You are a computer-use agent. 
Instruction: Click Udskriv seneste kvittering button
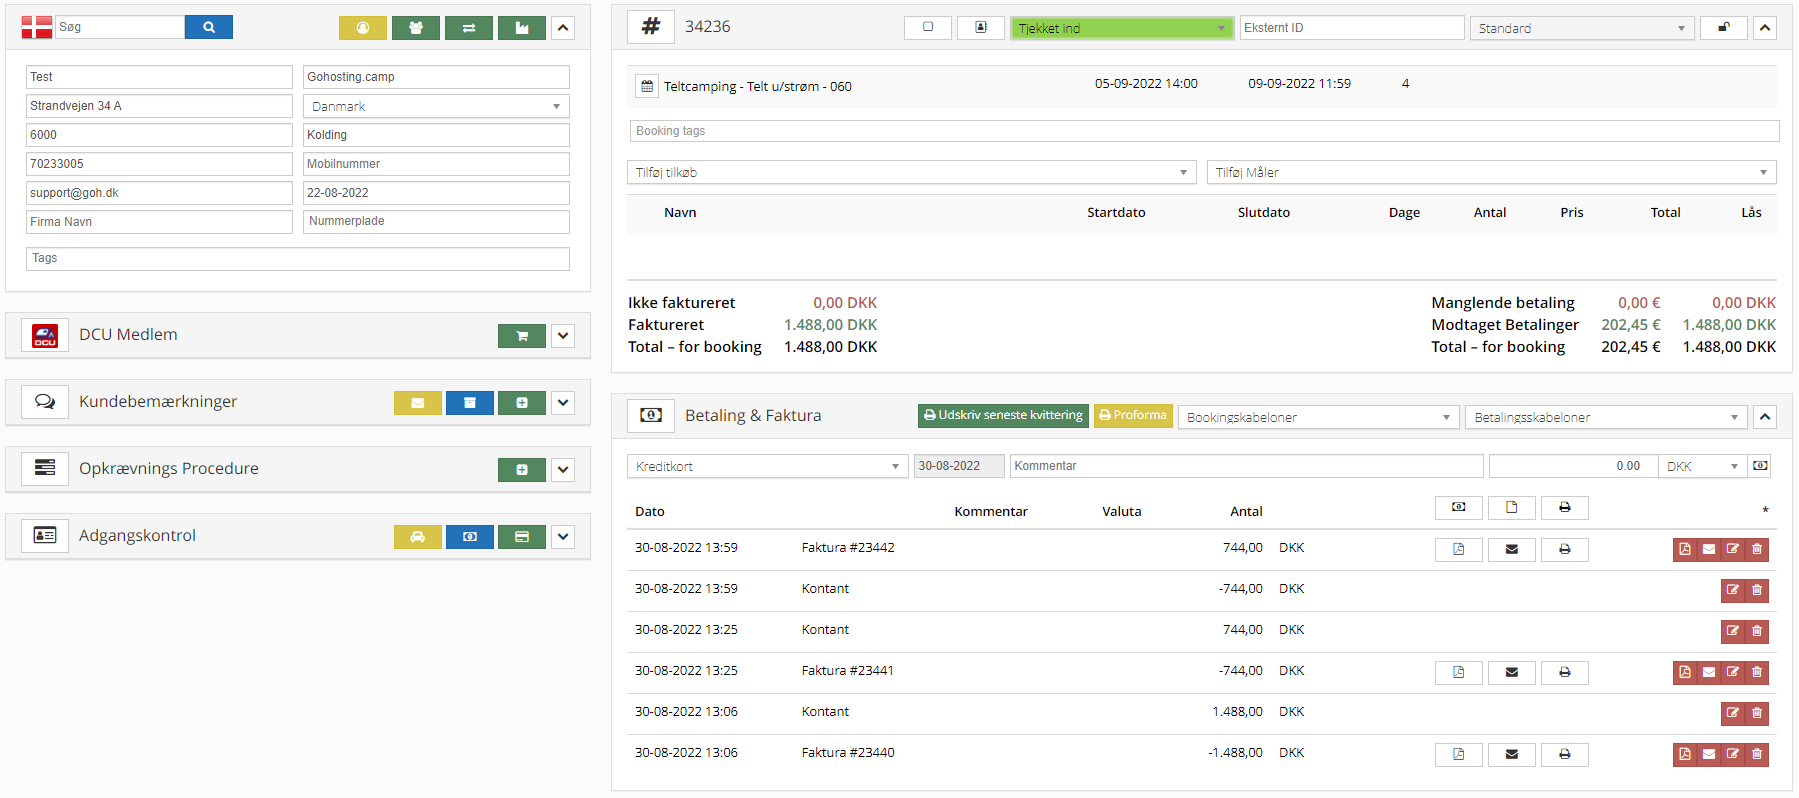[1003, 415]
